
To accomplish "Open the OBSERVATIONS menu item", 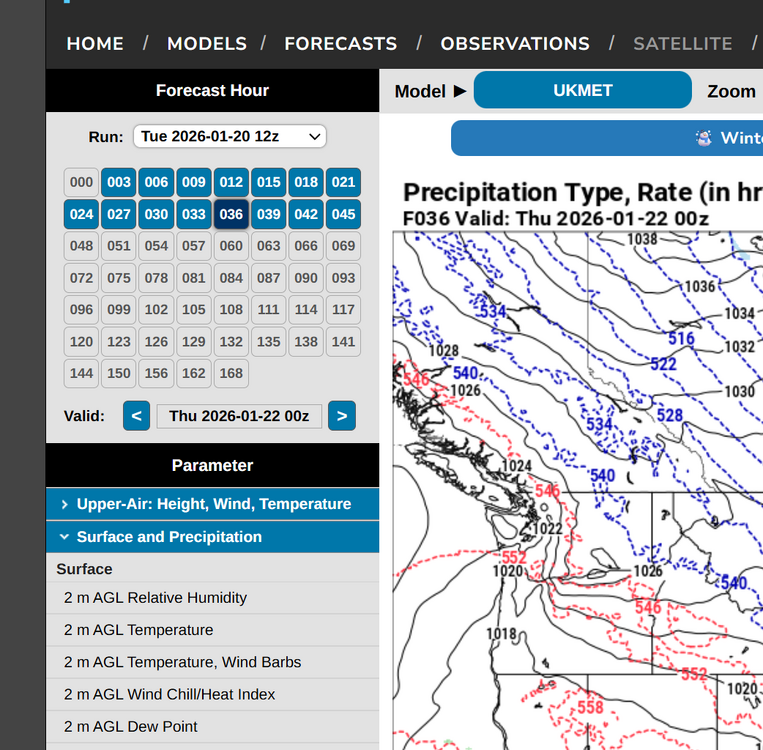I will [x=515, y=44].
